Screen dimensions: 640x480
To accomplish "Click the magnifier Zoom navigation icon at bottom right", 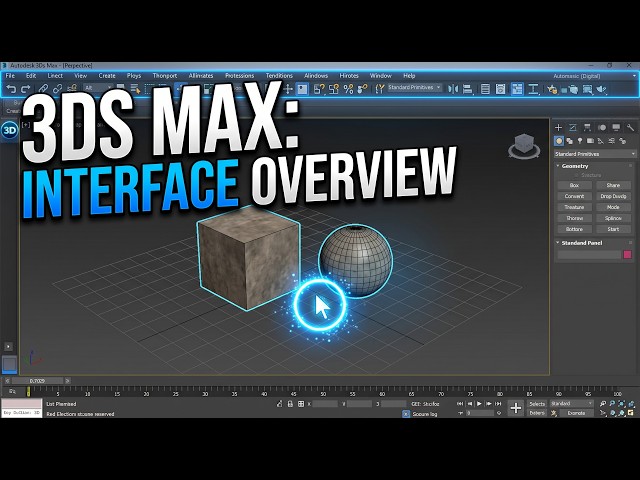I will [x=603, y=404].
